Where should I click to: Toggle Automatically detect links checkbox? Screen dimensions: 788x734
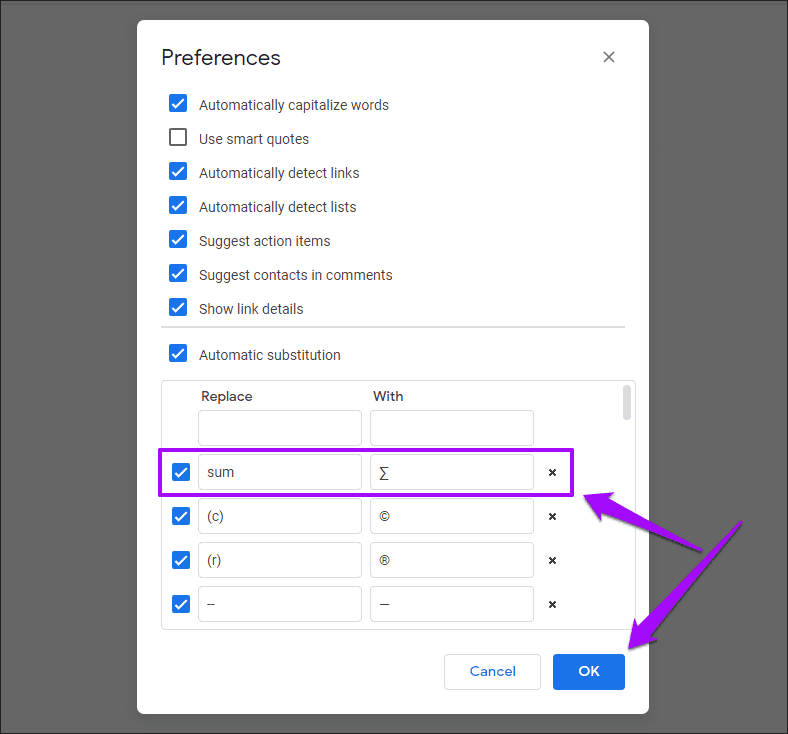(x=178, y=171)
